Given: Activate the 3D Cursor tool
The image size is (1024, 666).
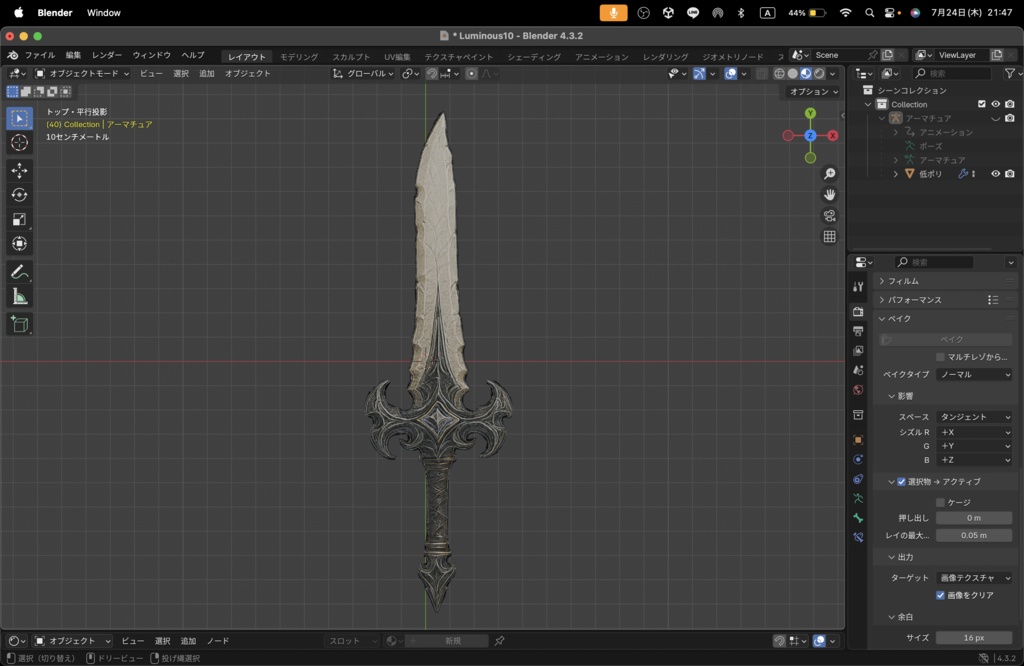Looking at the screenshot, I should (20, 143).
